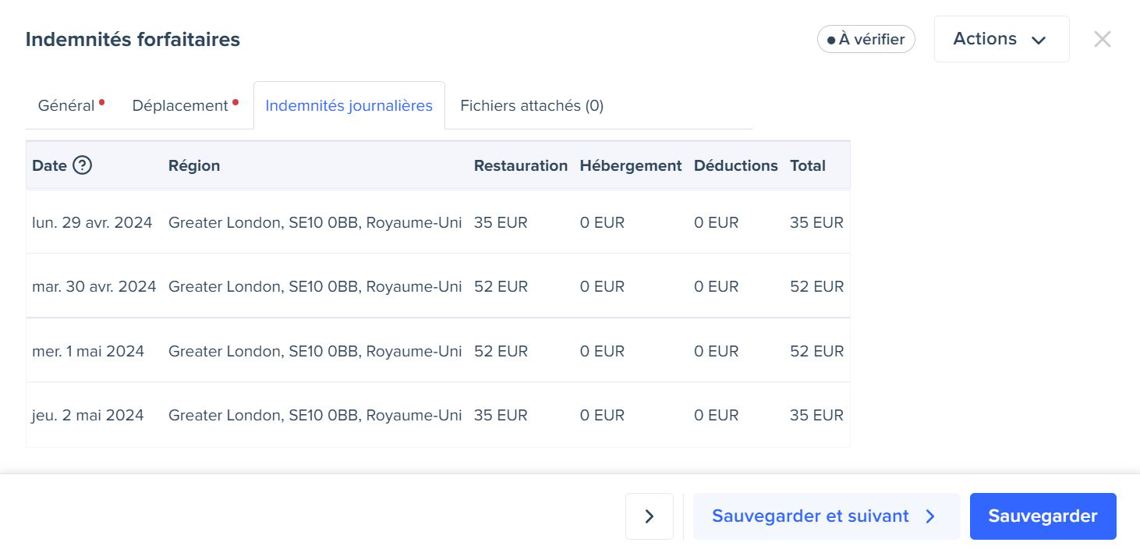Select the mar. 30 avr. 2024 row
The image size is (1140, 553).
pos(94,286)
